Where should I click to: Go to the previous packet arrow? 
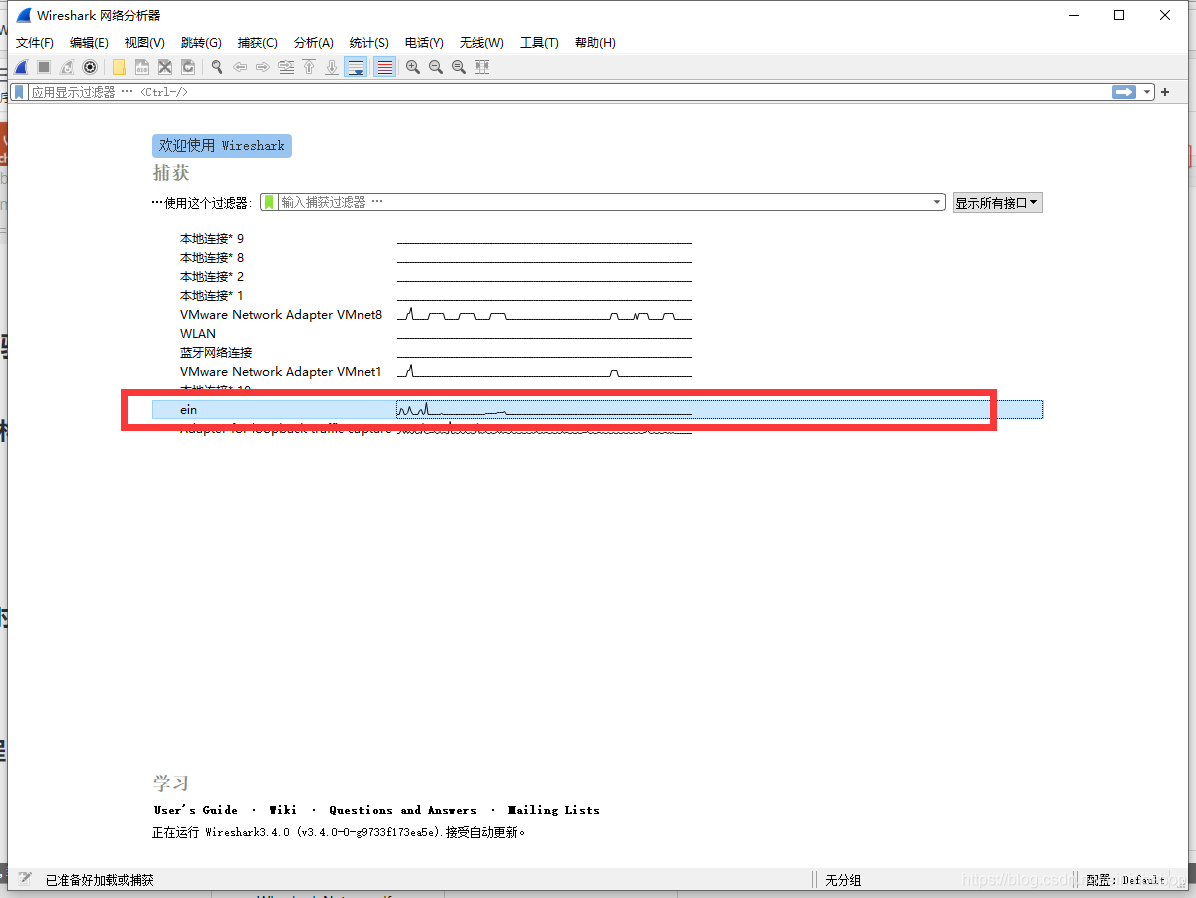pyautogui.click(x=240, y=67)
